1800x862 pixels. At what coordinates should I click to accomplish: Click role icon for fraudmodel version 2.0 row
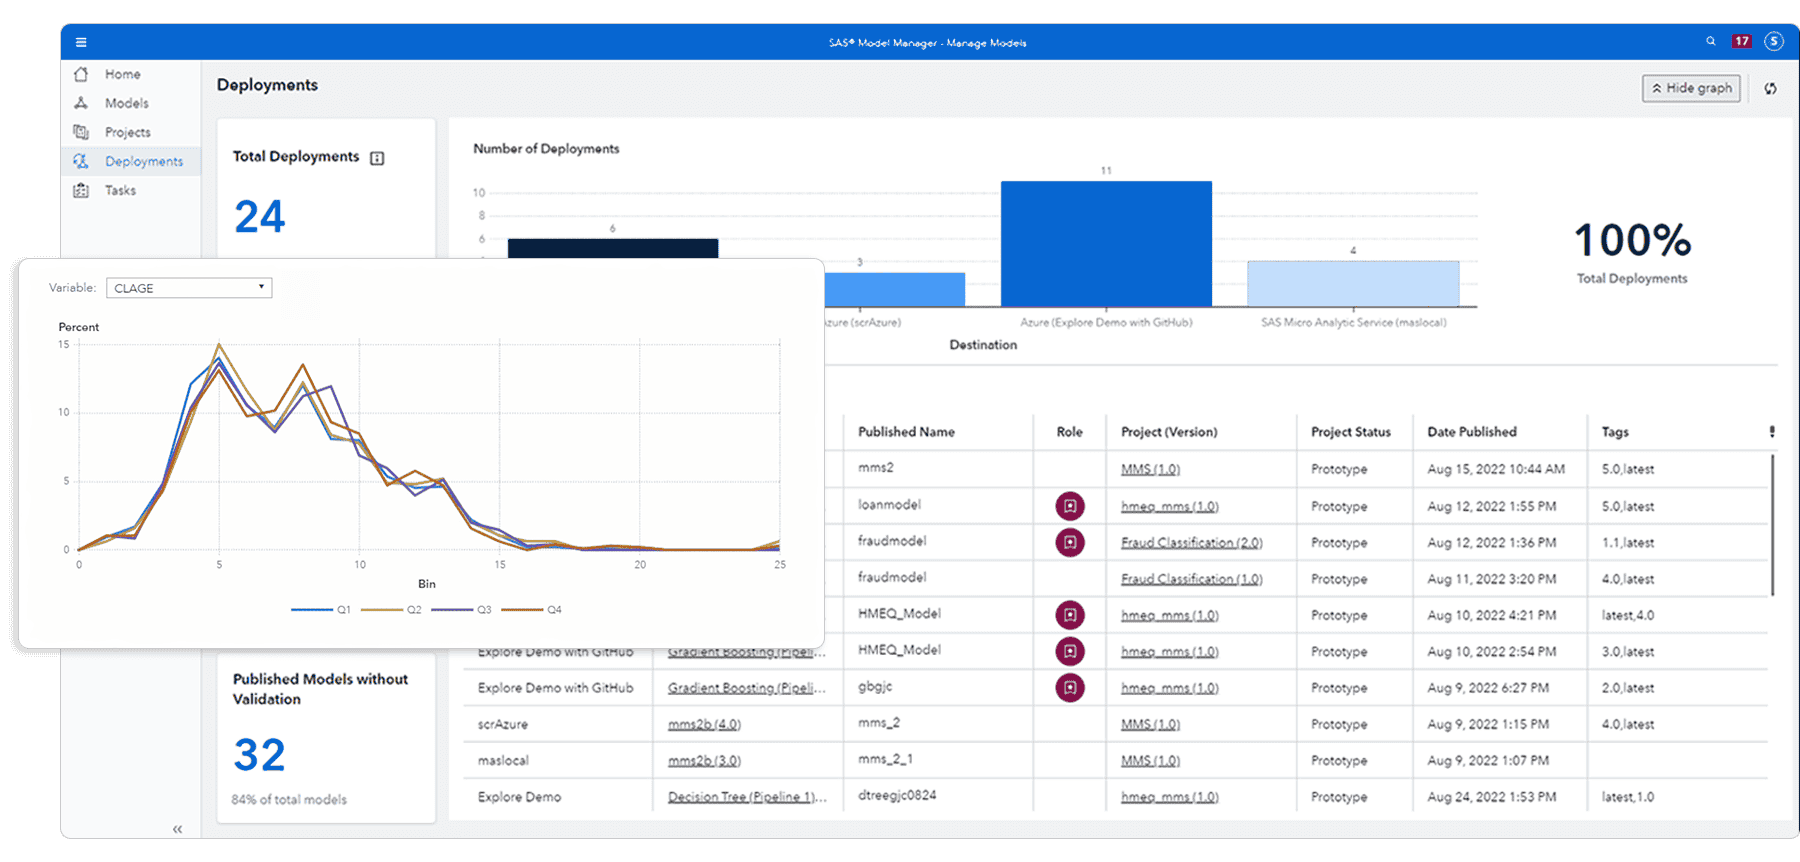tap(1070, 542)
